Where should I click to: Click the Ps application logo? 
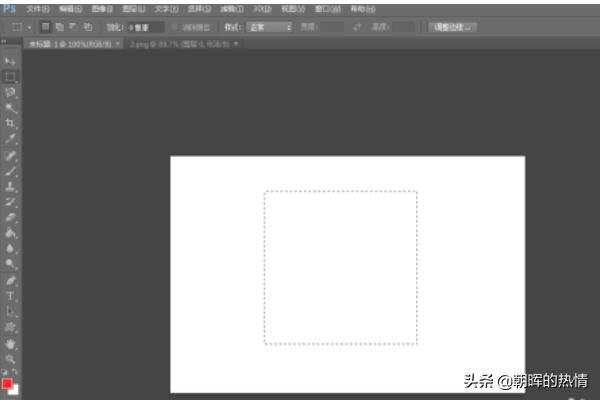9,8
